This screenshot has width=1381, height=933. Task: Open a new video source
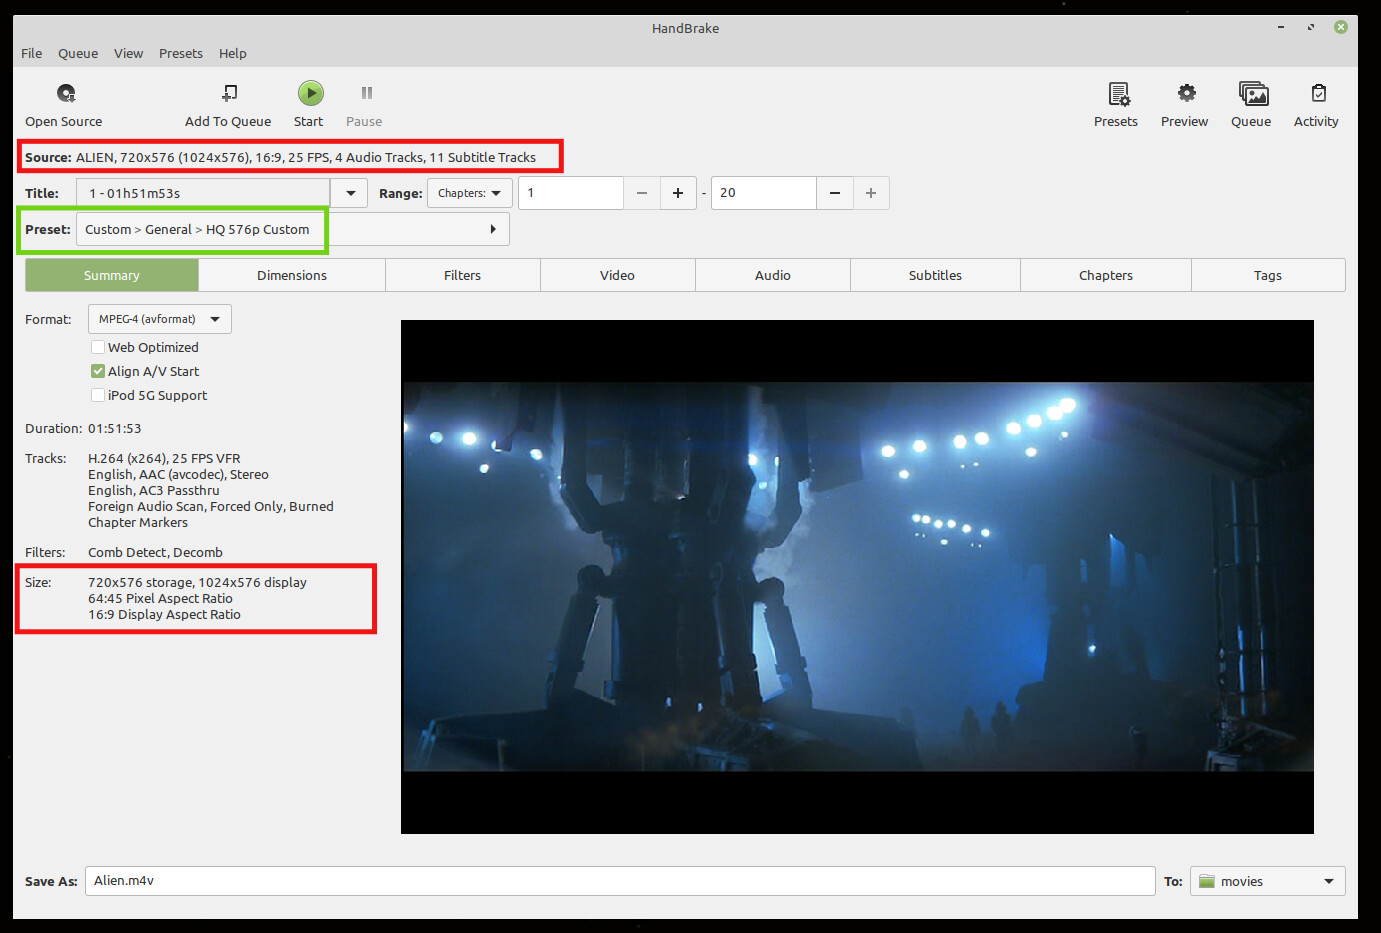point(63,104)
